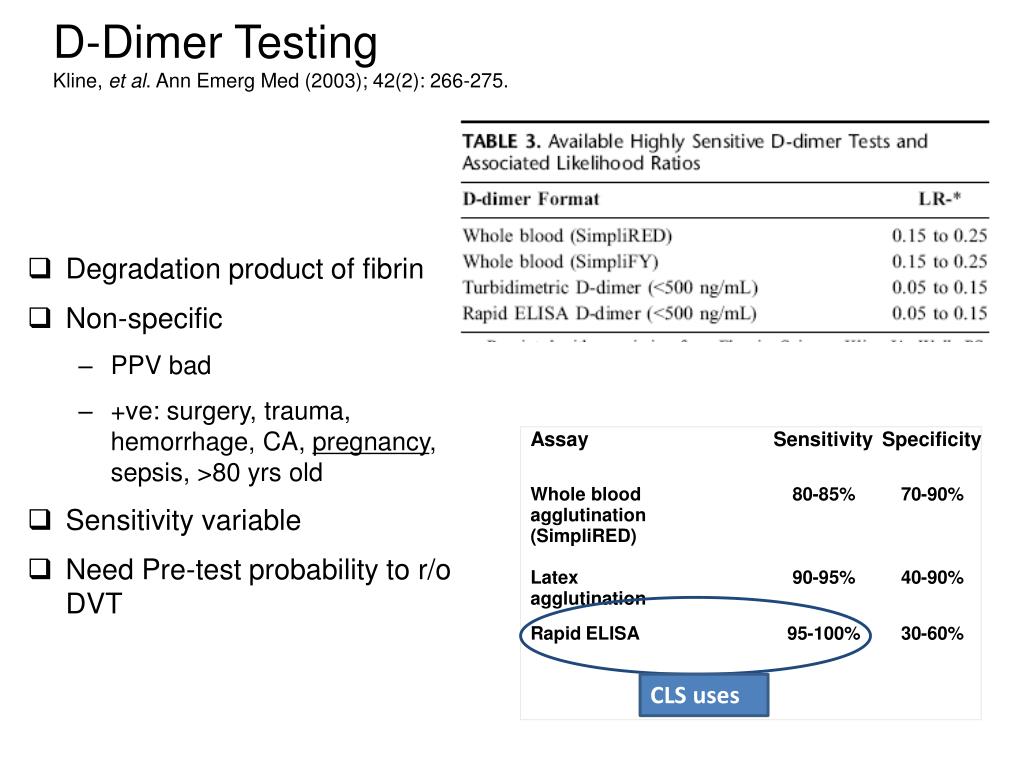Click the checkbox bullet beside Sensitivity variable
This screenshot has width=1024, height=768.
[40, 520]
